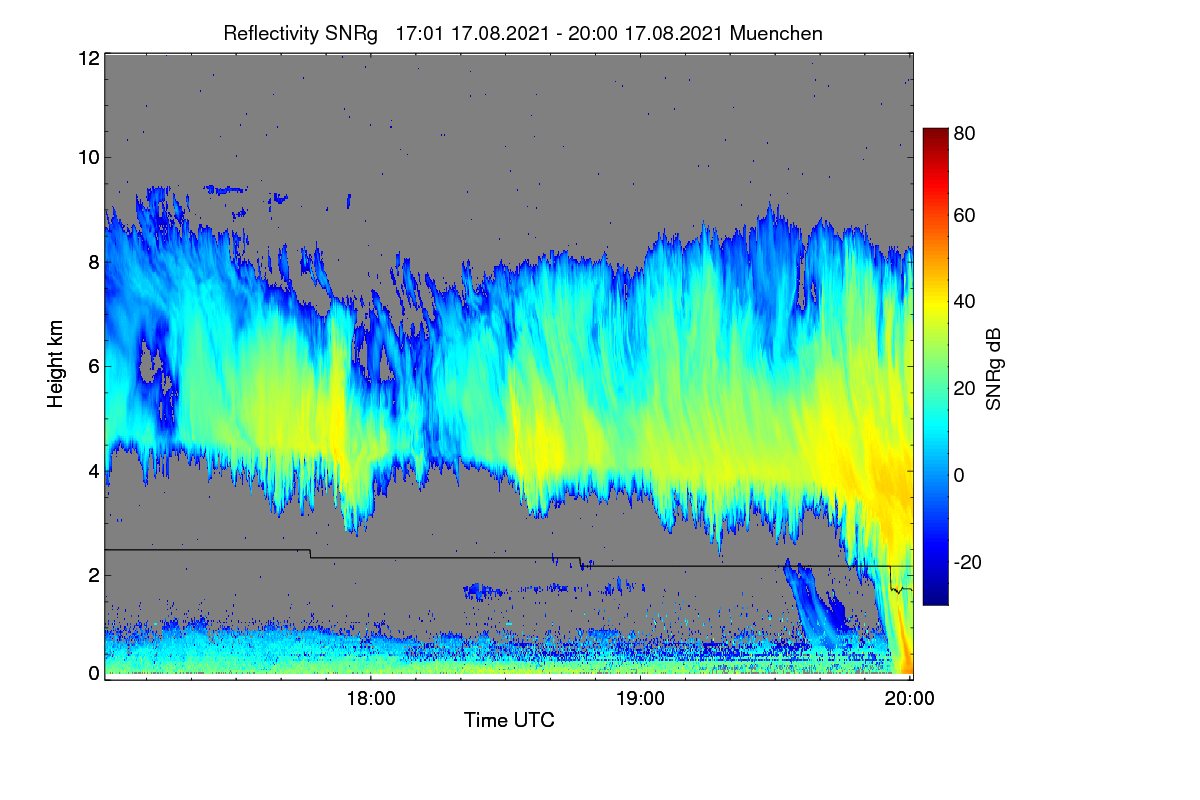Click the yellow band of the colorbar

coord(935,308)
